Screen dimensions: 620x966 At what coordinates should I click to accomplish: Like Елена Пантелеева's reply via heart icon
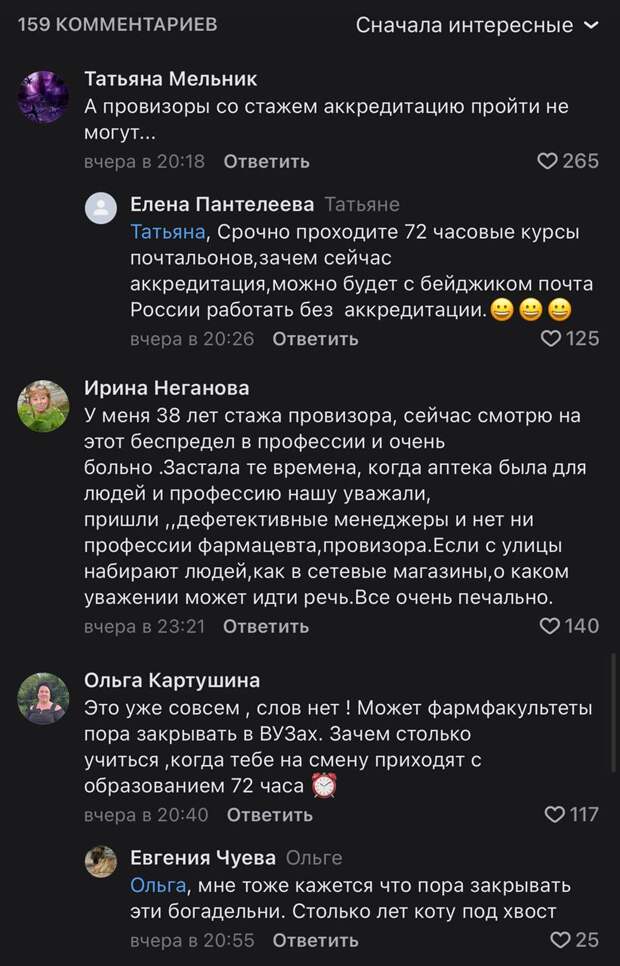[x=551, y=339]
